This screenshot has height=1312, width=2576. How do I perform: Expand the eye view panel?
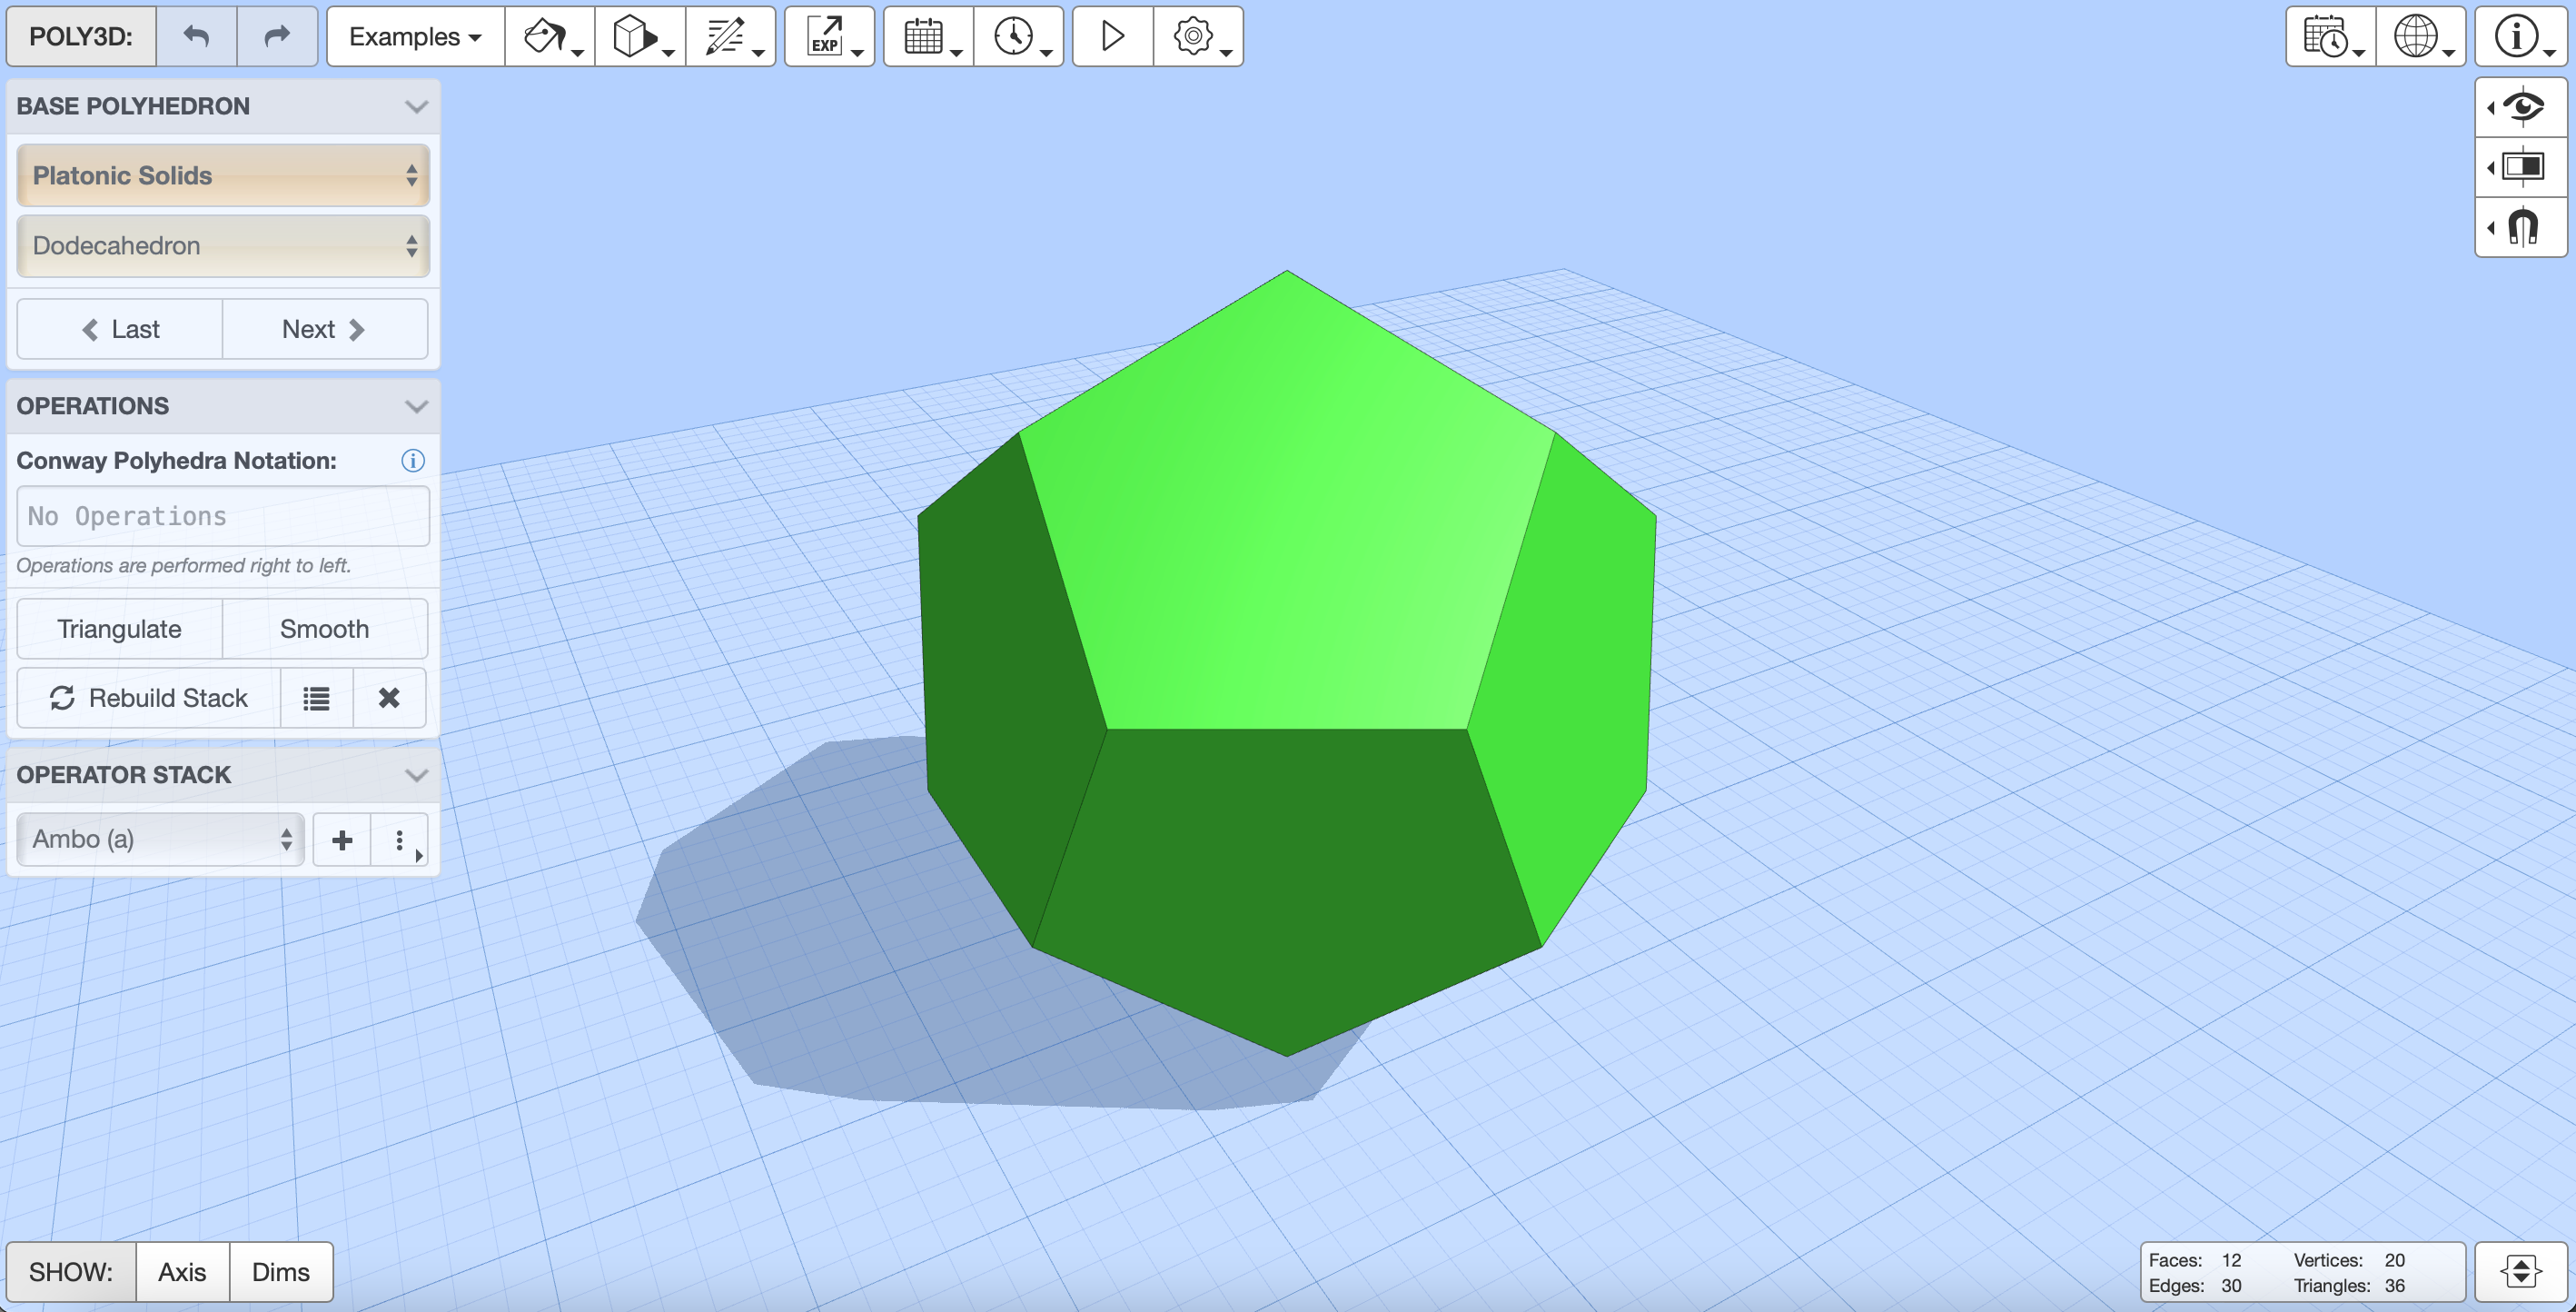pos(2521,107)
